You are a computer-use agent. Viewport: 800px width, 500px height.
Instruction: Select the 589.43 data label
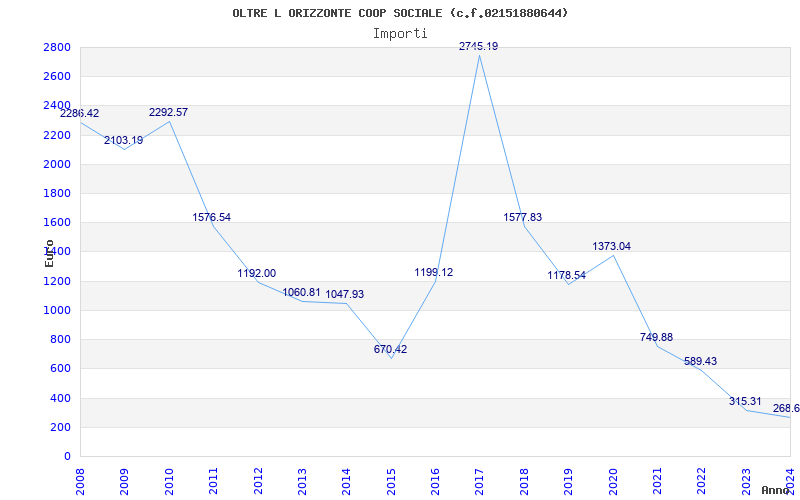[701, 361]
